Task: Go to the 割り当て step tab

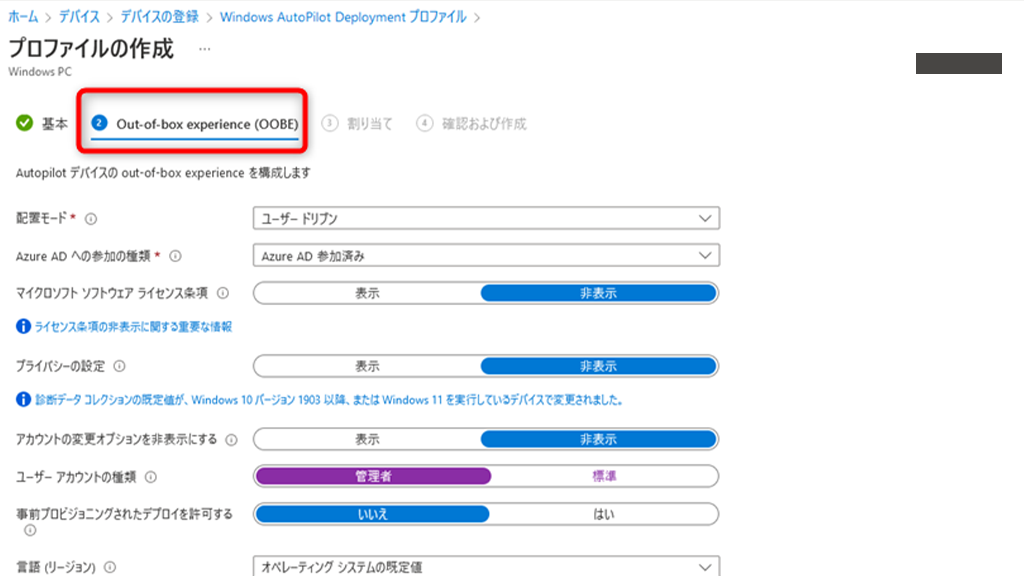Action: 359,124
